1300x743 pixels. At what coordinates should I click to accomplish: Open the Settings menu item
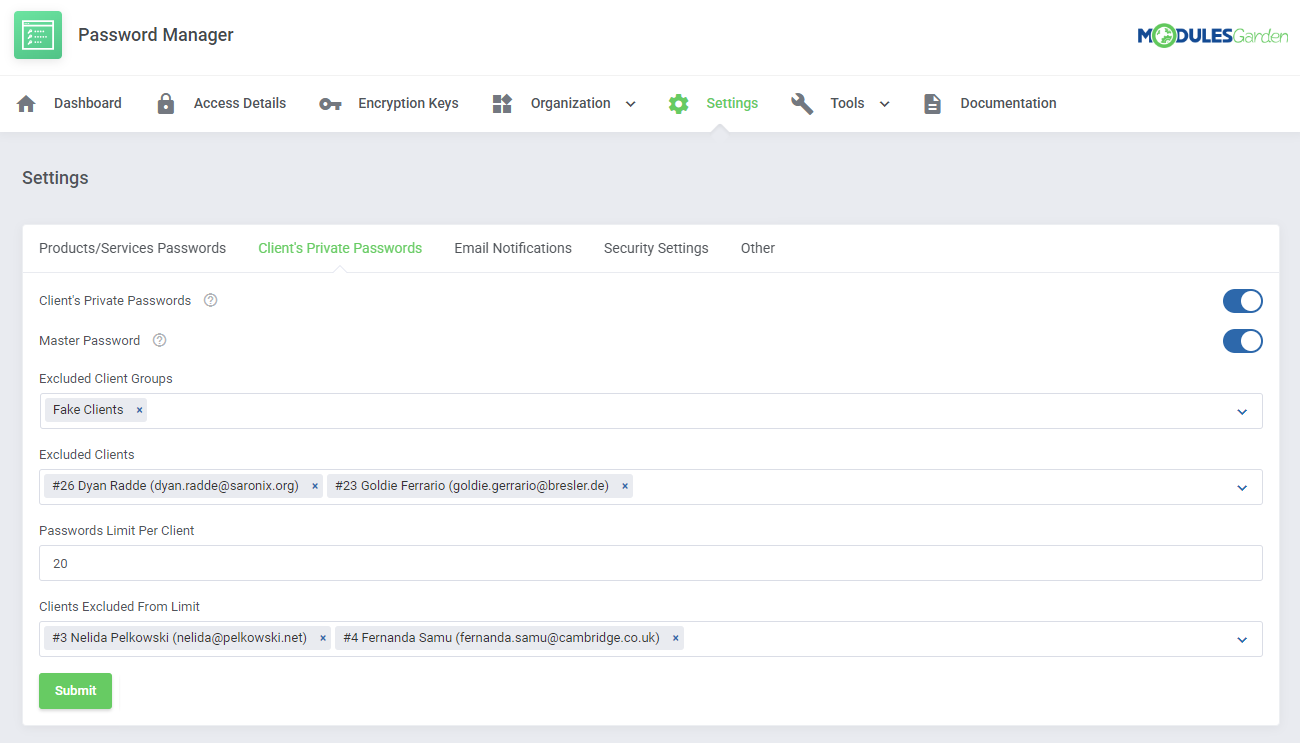point(732,104)
